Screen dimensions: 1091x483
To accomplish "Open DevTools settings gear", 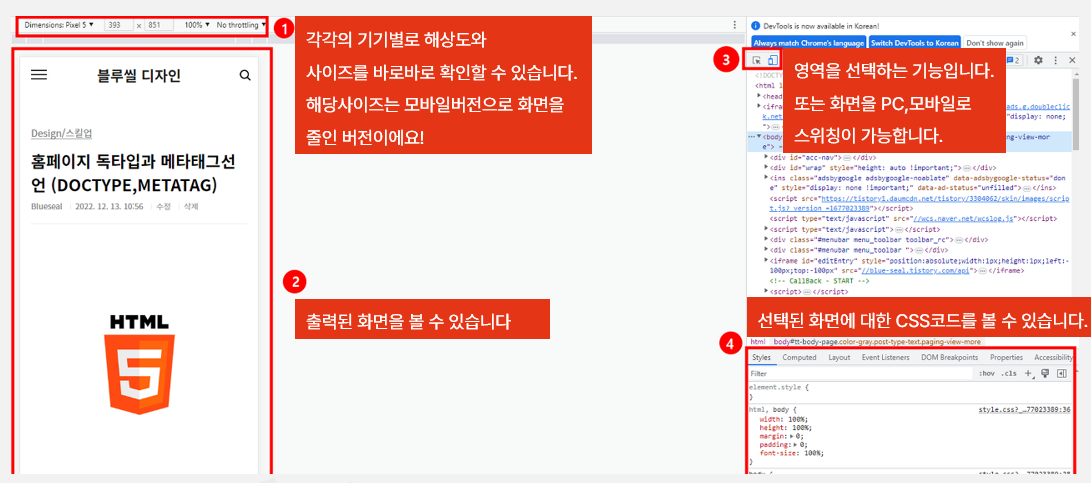I will point(1038,61).
